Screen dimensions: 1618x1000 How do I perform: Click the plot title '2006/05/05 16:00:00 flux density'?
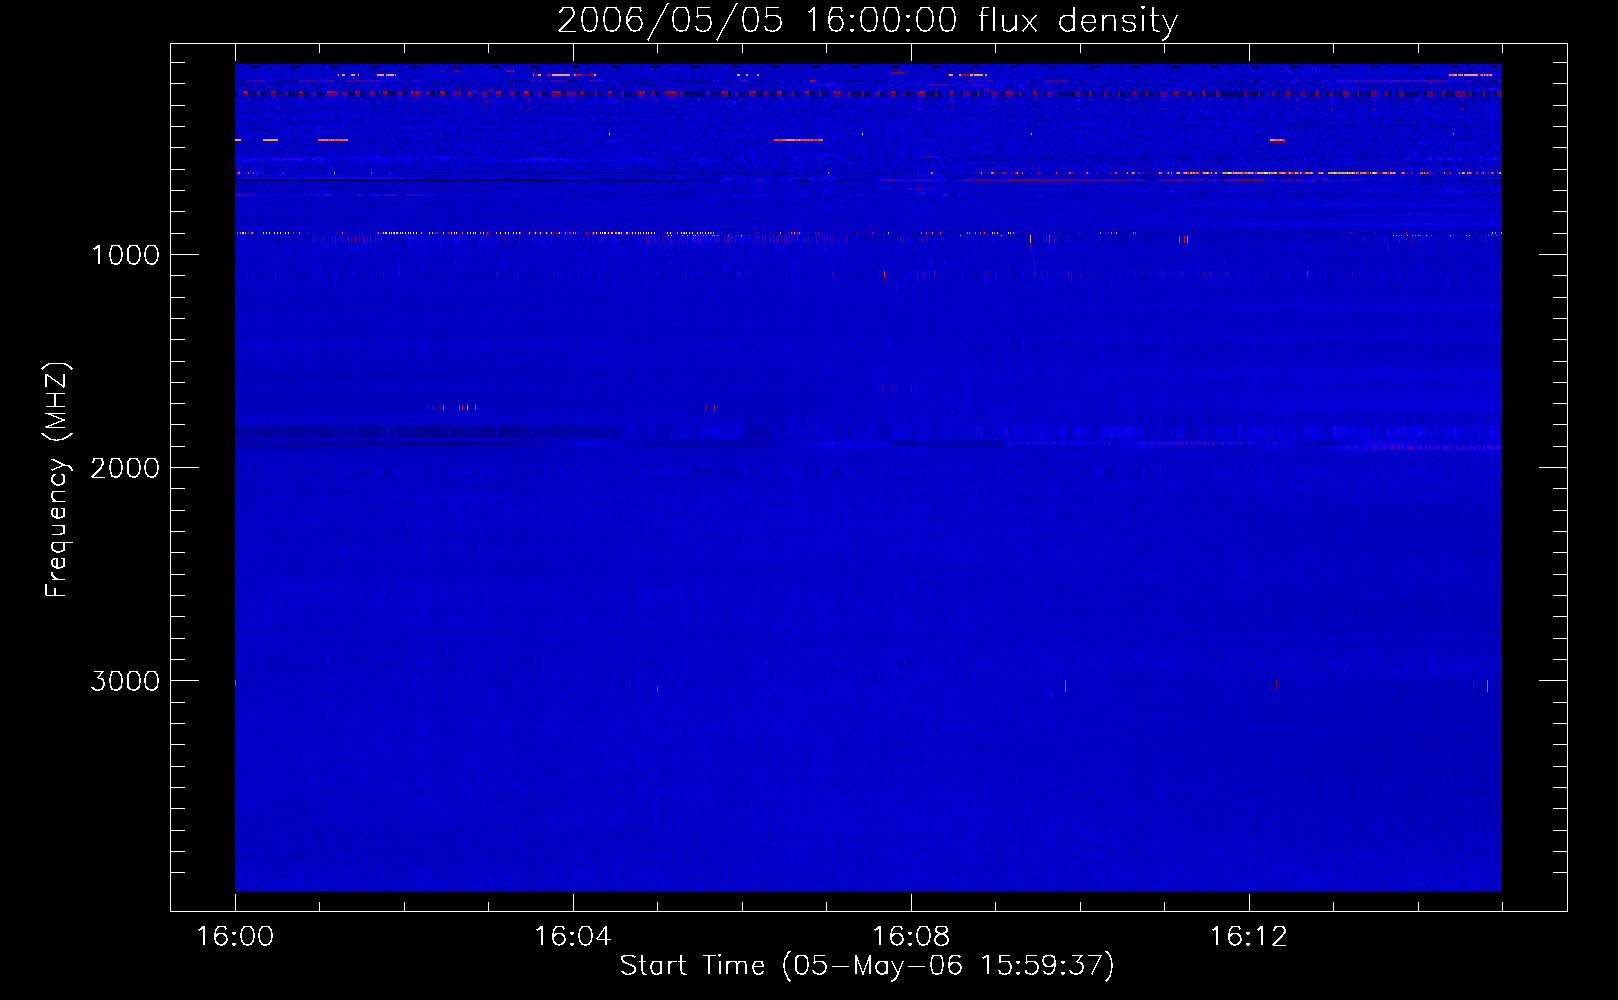click(867, 20)
